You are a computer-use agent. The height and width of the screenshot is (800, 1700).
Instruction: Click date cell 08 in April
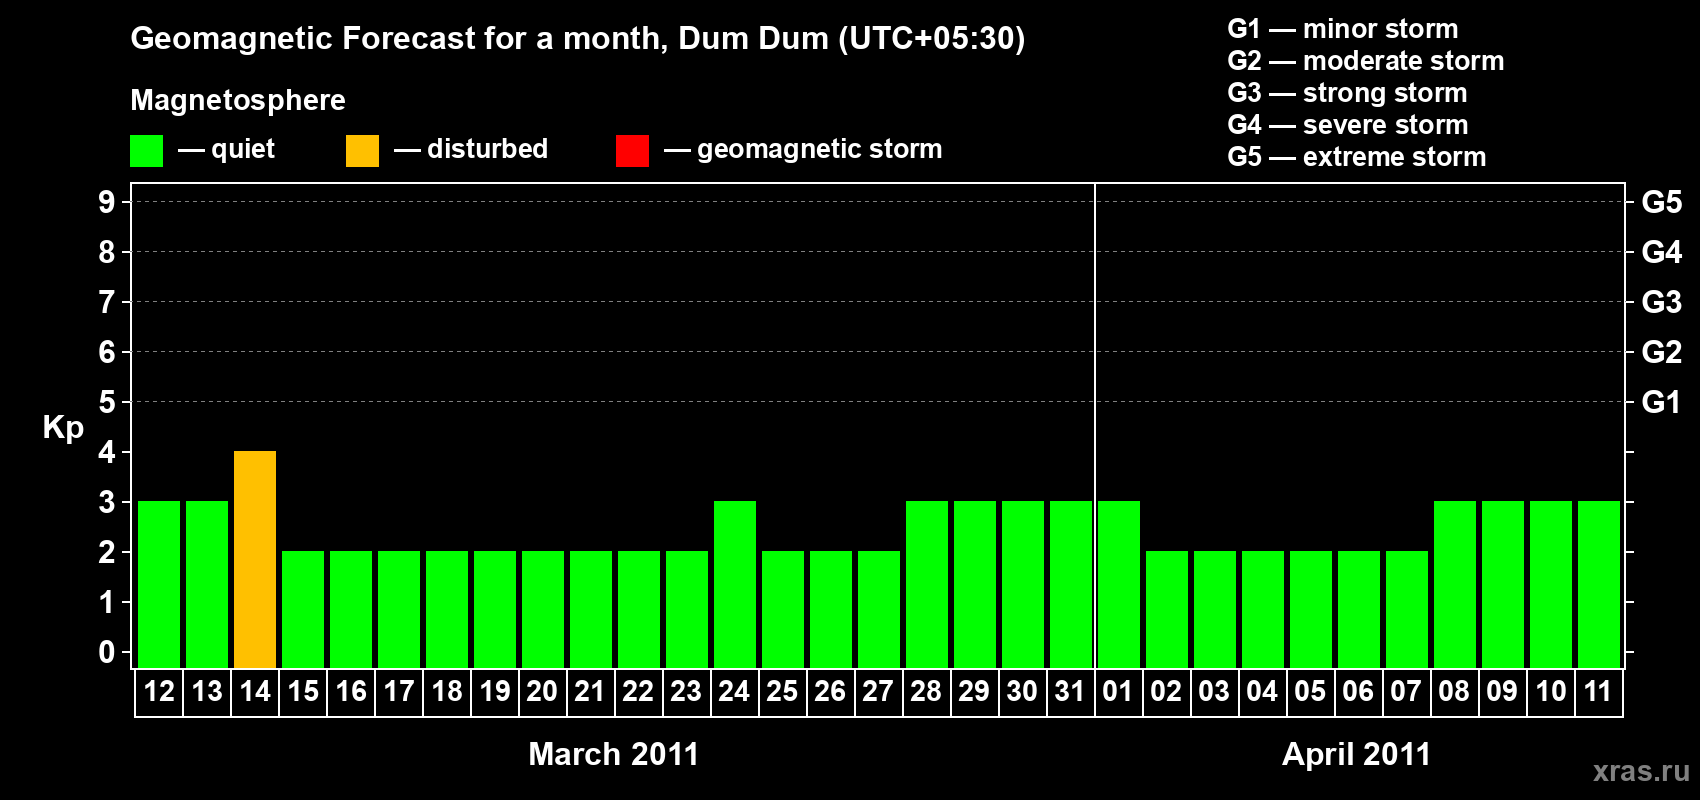(1455, 692)
